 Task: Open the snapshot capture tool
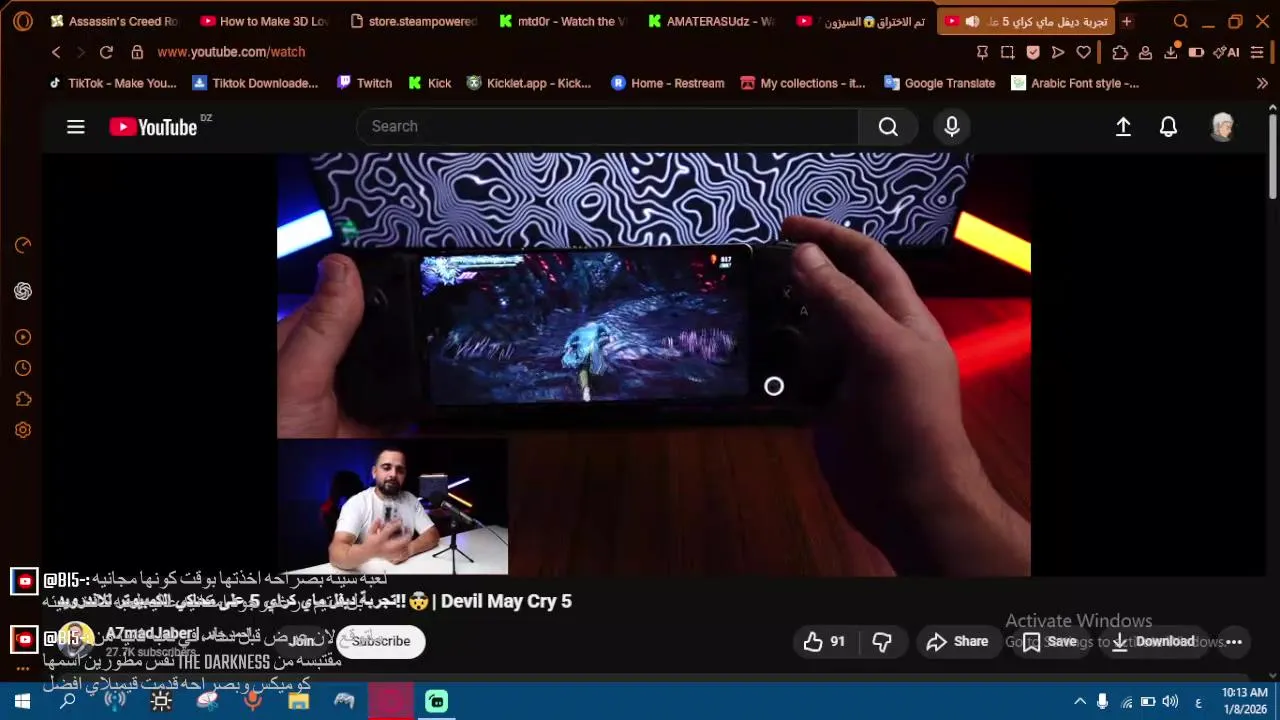pos(1007,52)
